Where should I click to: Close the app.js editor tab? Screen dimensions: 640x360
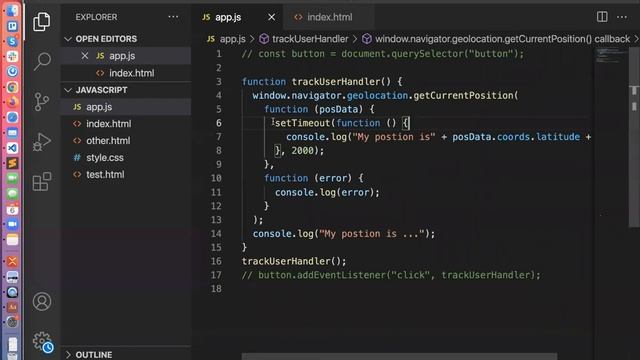point(271,17)
